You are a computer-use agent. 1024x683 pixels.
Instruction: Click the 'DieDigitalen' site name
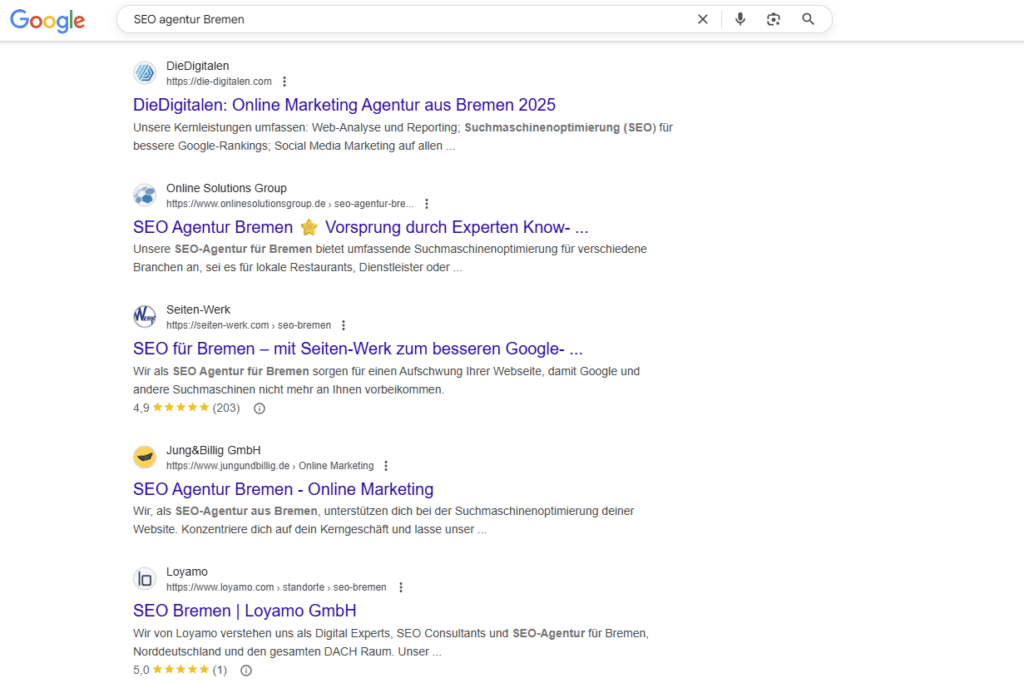click(x=197, y=66)
